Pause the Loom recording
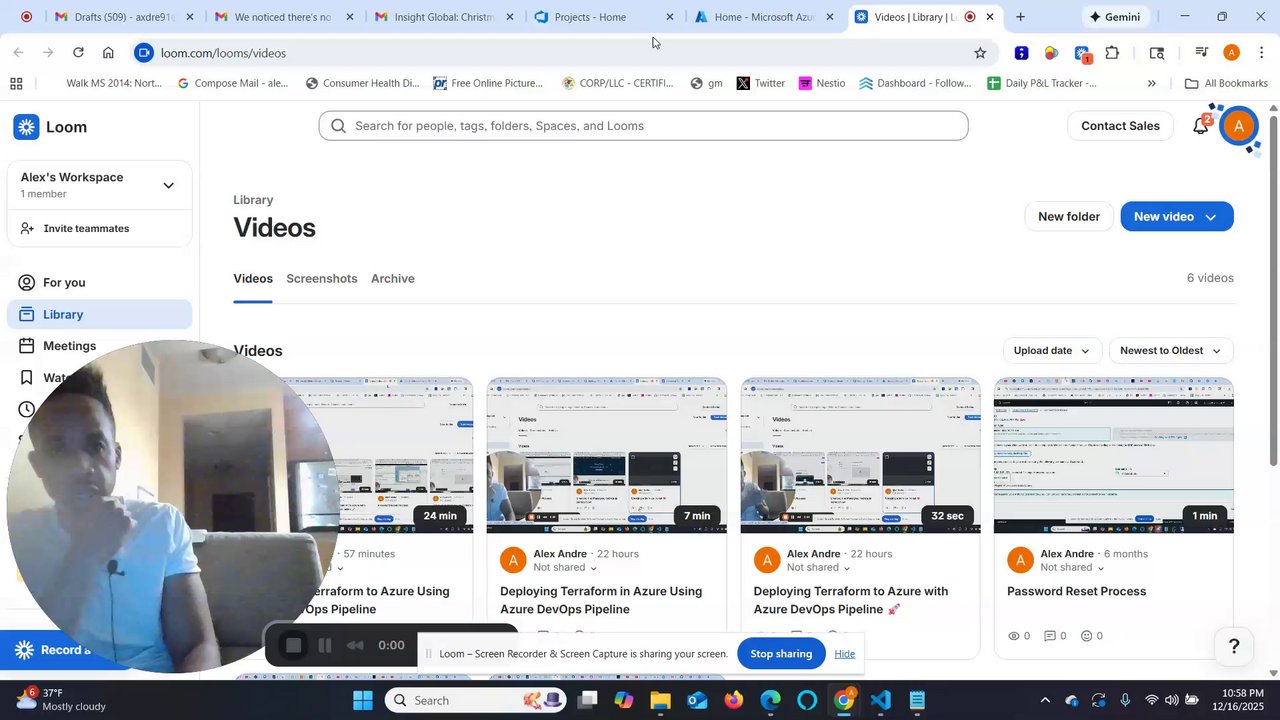Viewport: 1280px width, 720px height. click(325, 646)
